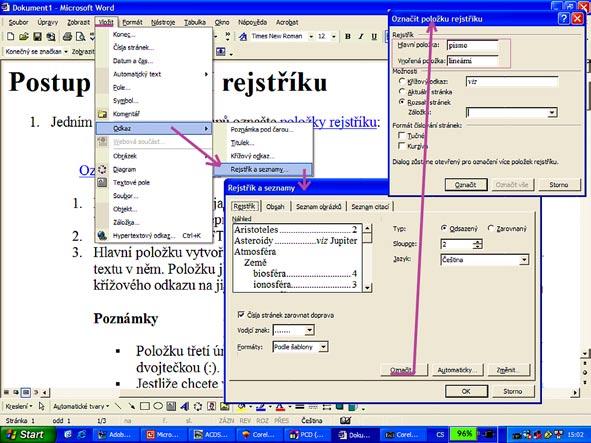The width and height of the screenshot is (591, 443).
Task: Choose Hypertextový odkaz from Vložit menu
Action: coord(155,236)
